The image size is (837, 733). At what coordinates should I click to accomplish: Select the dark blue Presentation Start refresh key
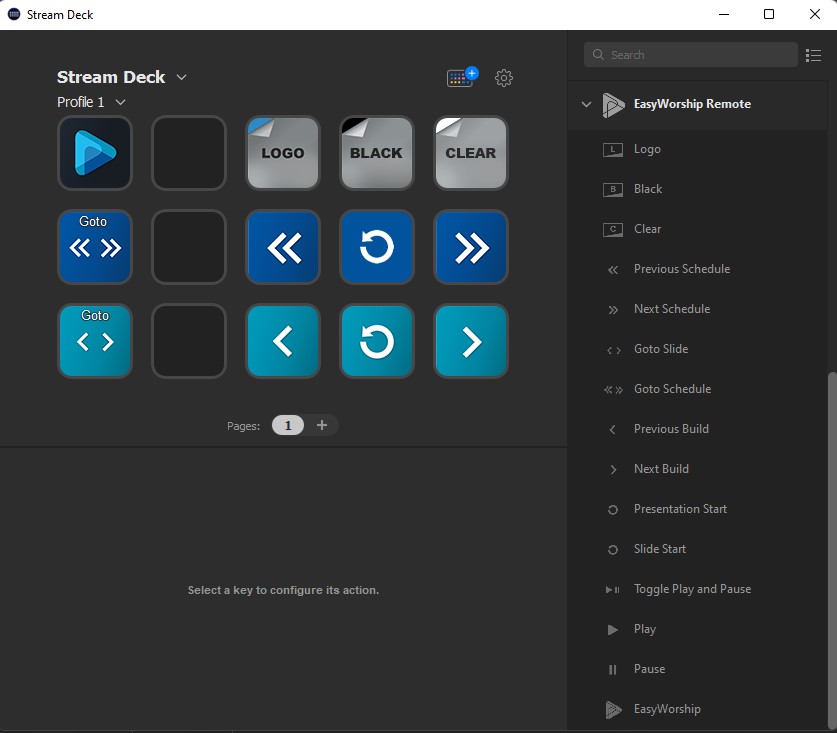pyautogui.click(x=377, y=247)
